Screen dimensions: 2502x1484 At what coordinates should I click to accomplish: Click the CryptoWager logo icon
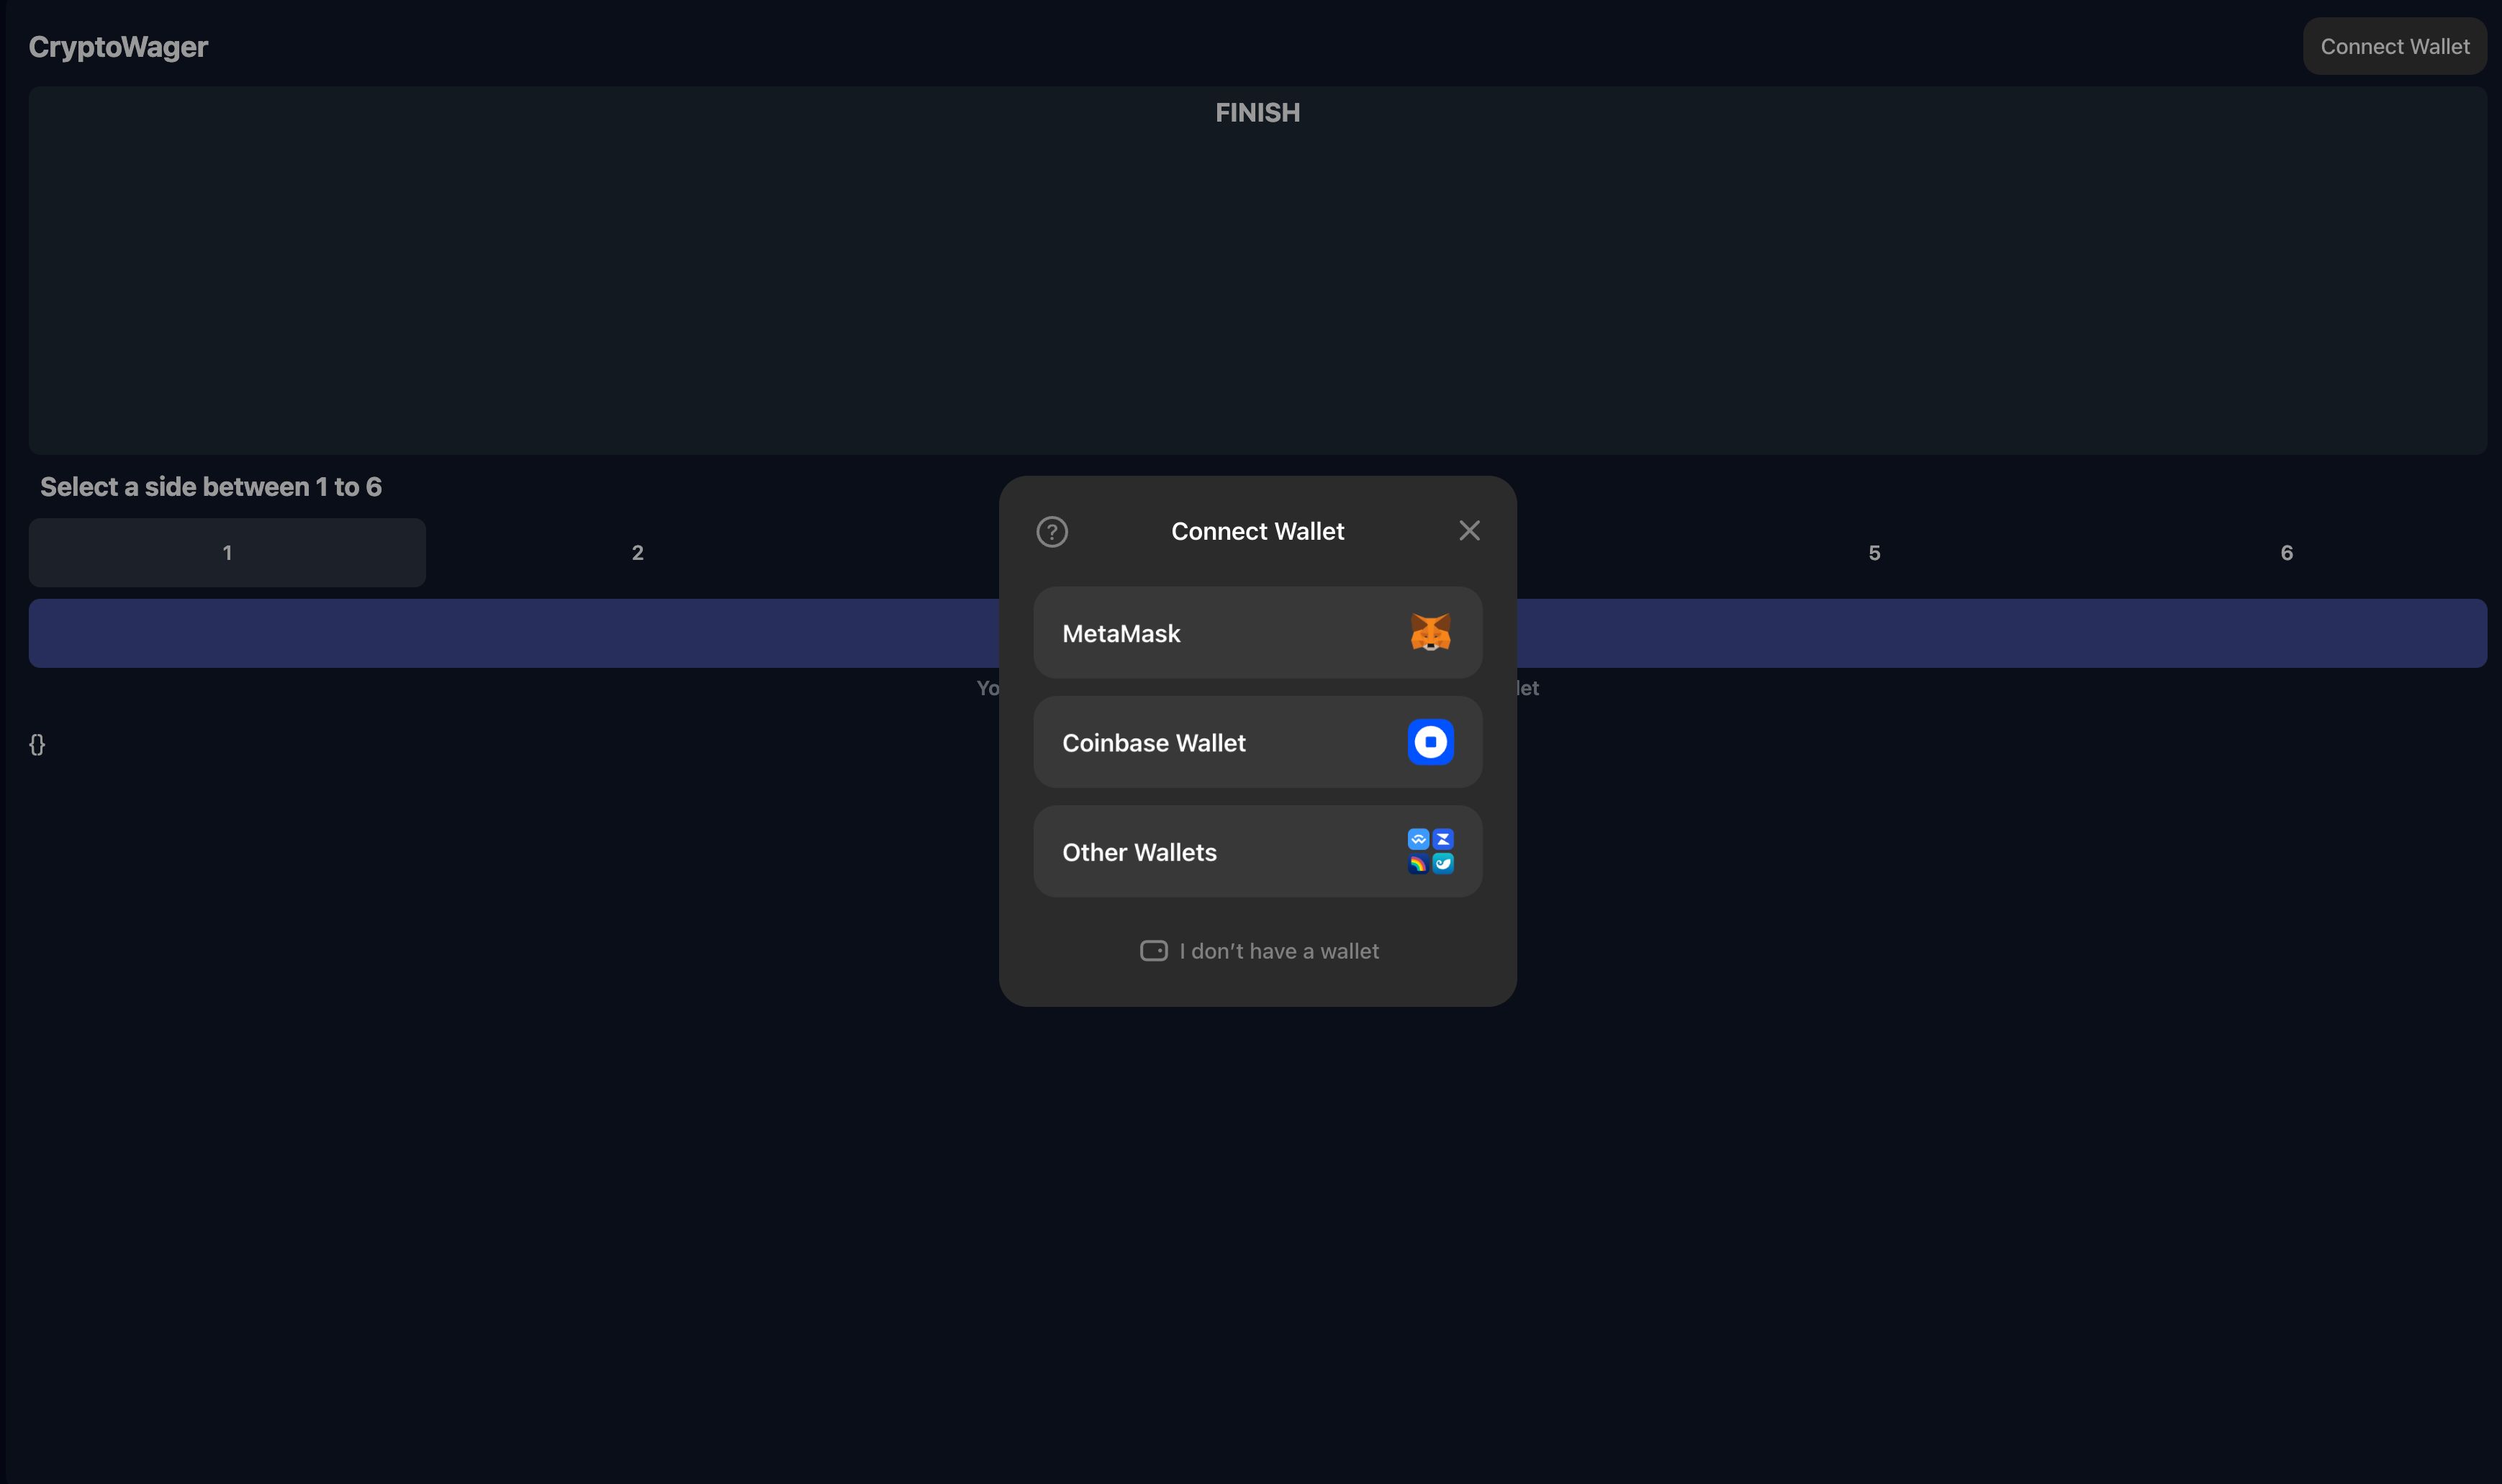tap(118, 44)
